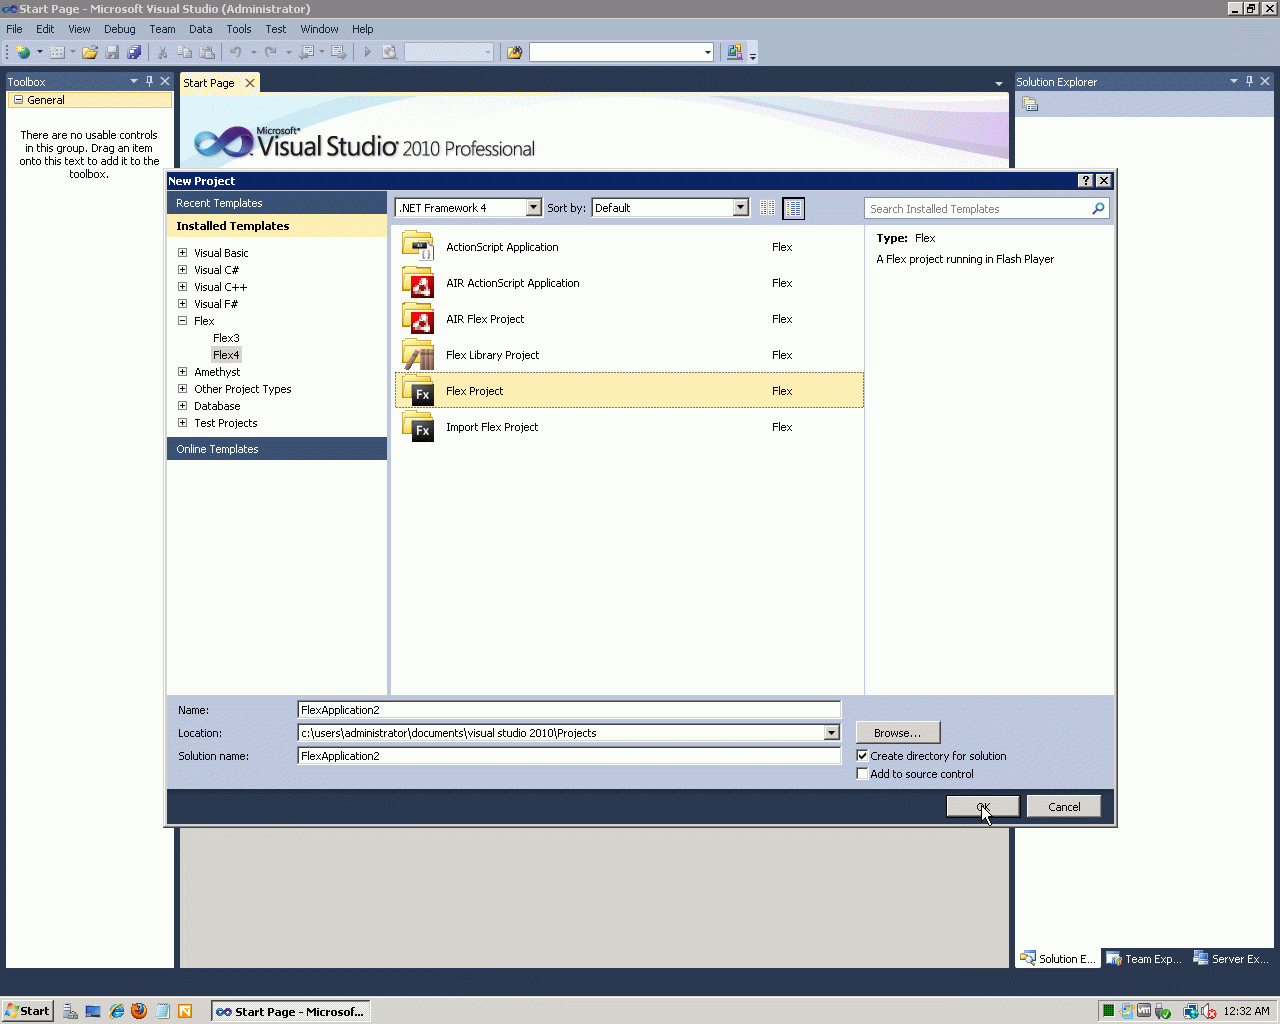This screenshot has height=1024, width=1280.
Task: Click the Add New Item toolbar icon
Action: tap(57, 52)
